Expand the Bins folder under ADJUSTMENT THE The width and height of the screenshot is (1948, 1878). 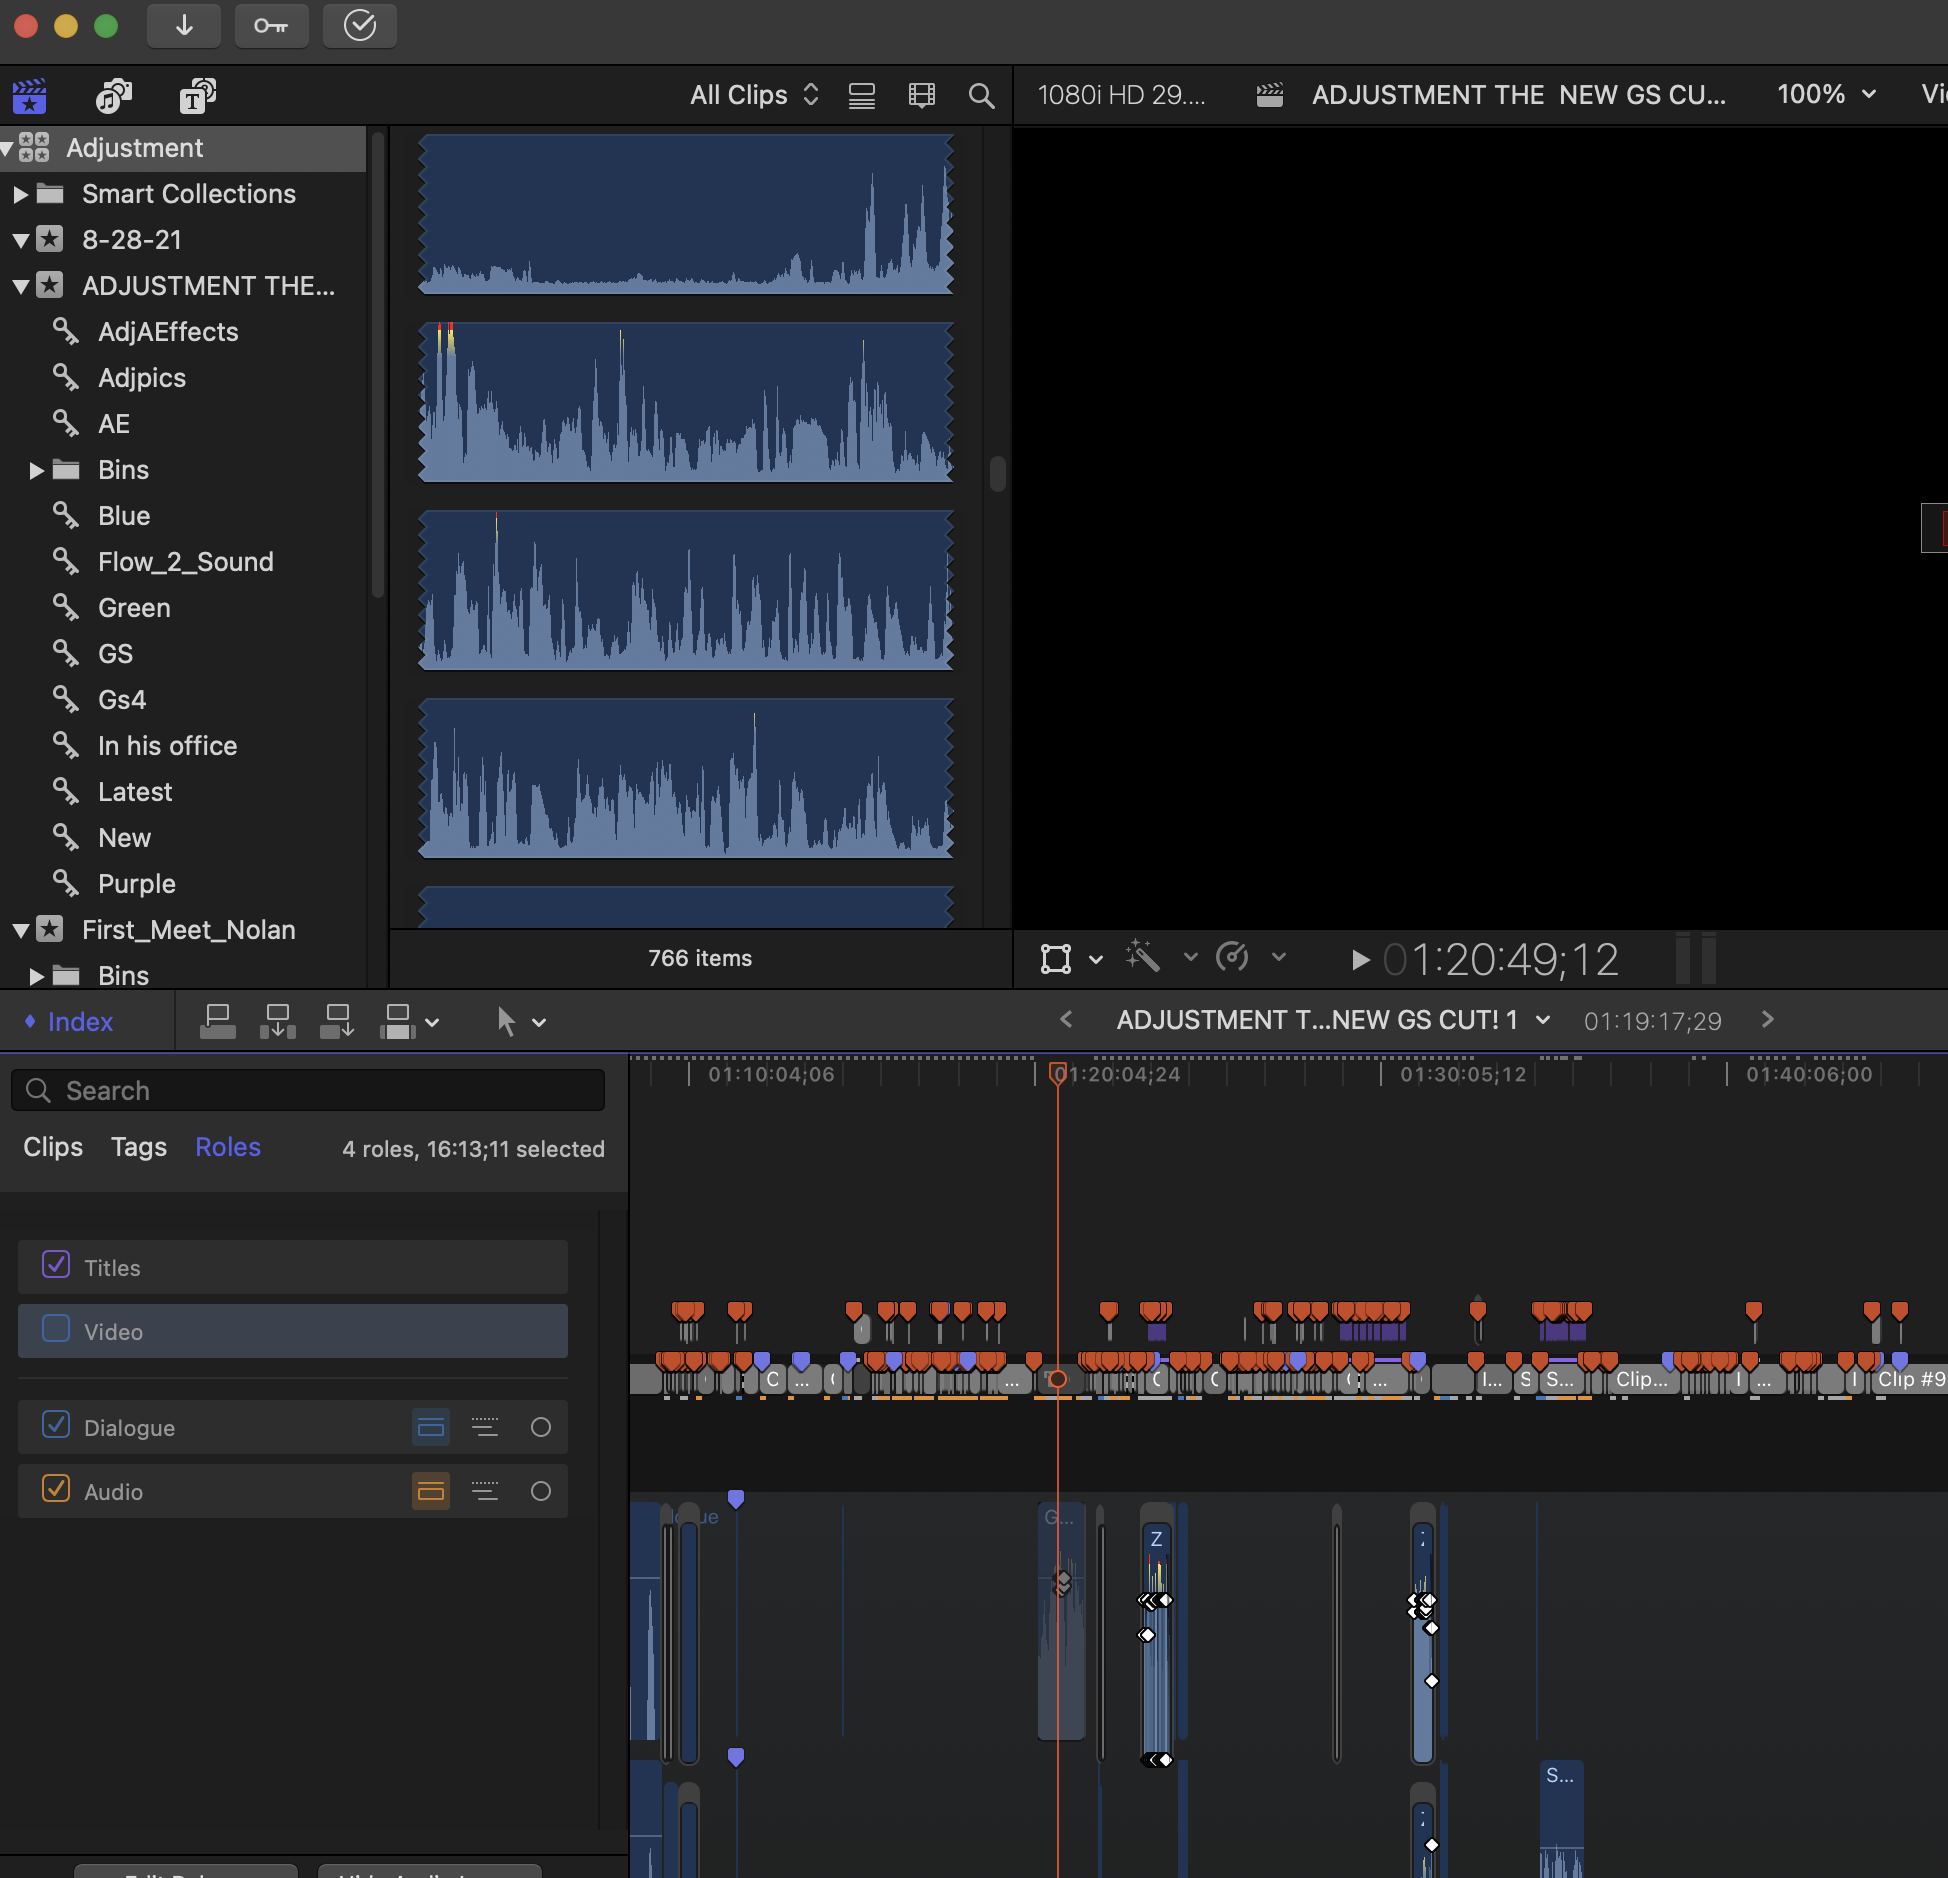pyautogui.click(x=36, y=470)
